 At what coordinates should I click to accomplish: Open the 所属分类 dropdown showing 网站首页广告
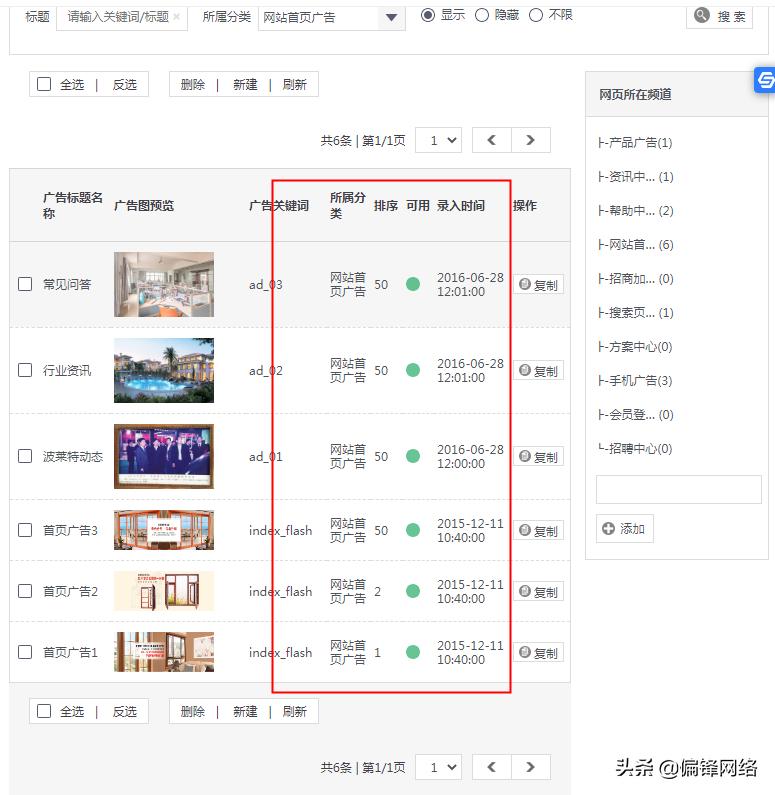[331, 18]
